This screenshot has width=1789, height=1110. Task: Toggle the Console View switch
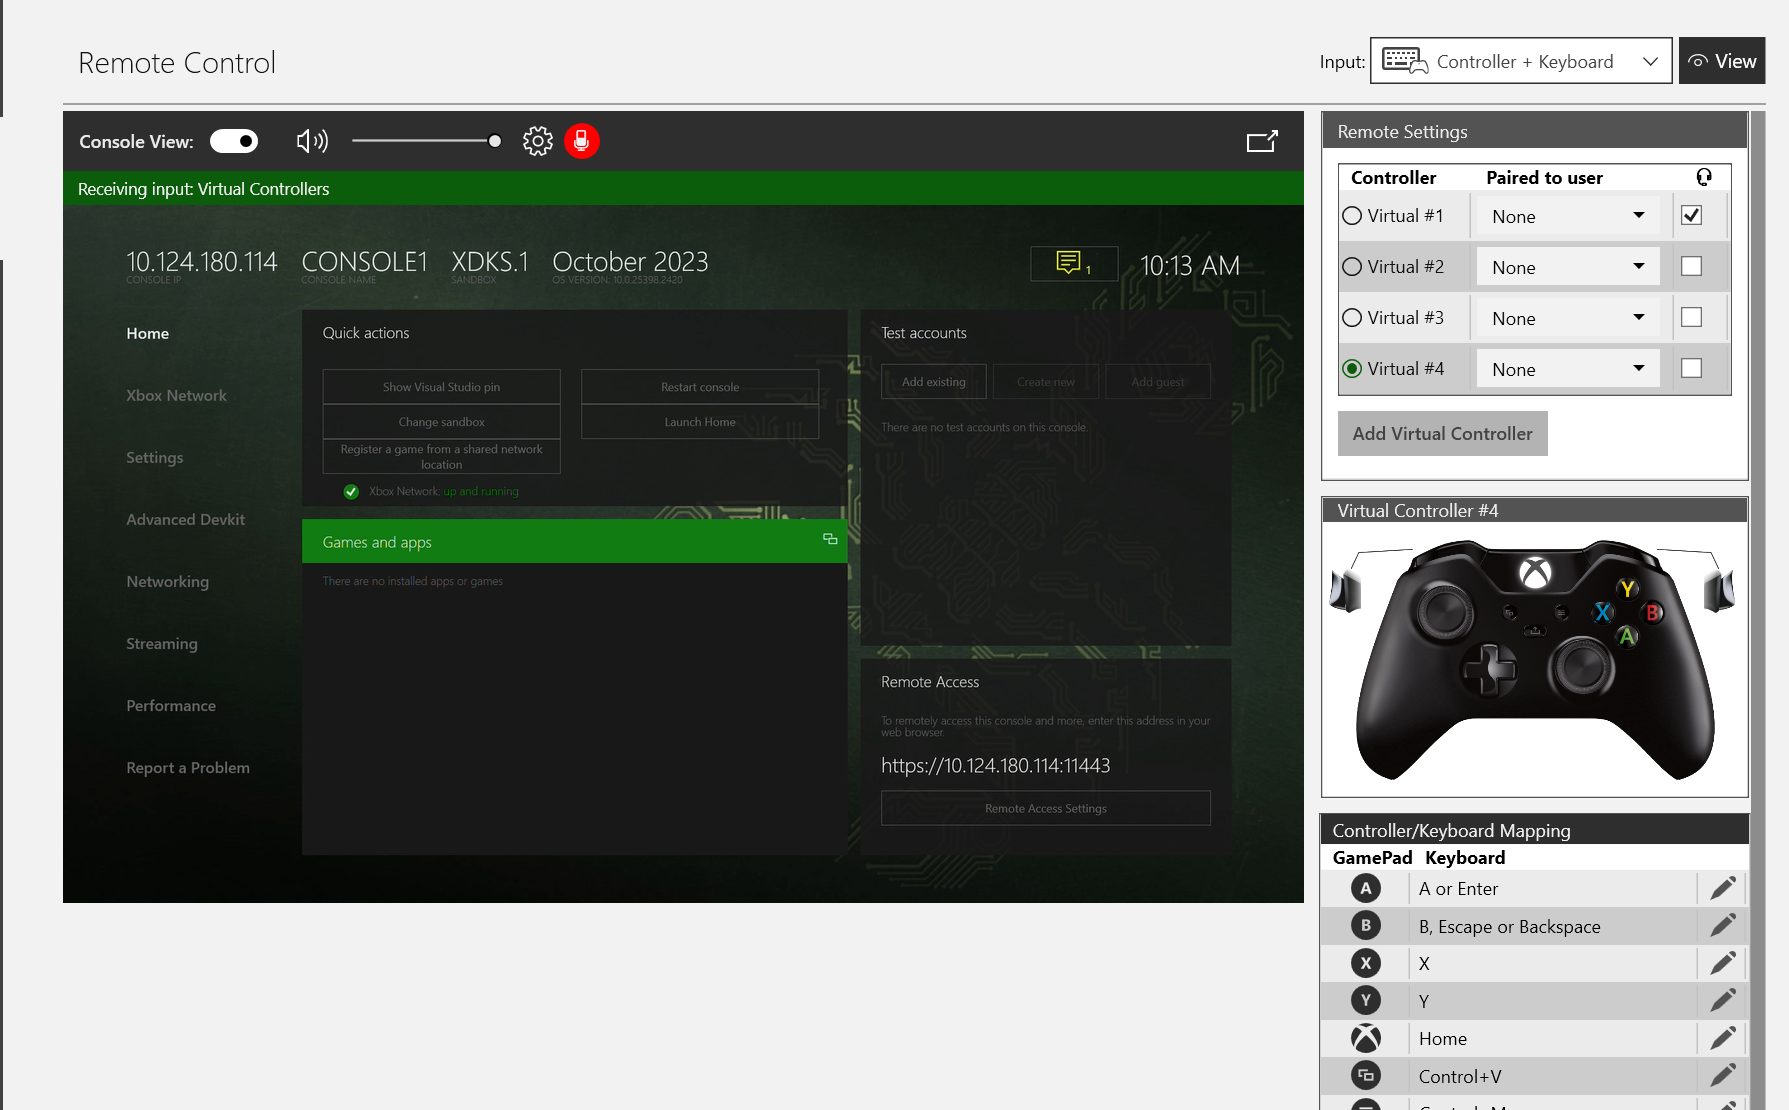click(x=234, y=141)
